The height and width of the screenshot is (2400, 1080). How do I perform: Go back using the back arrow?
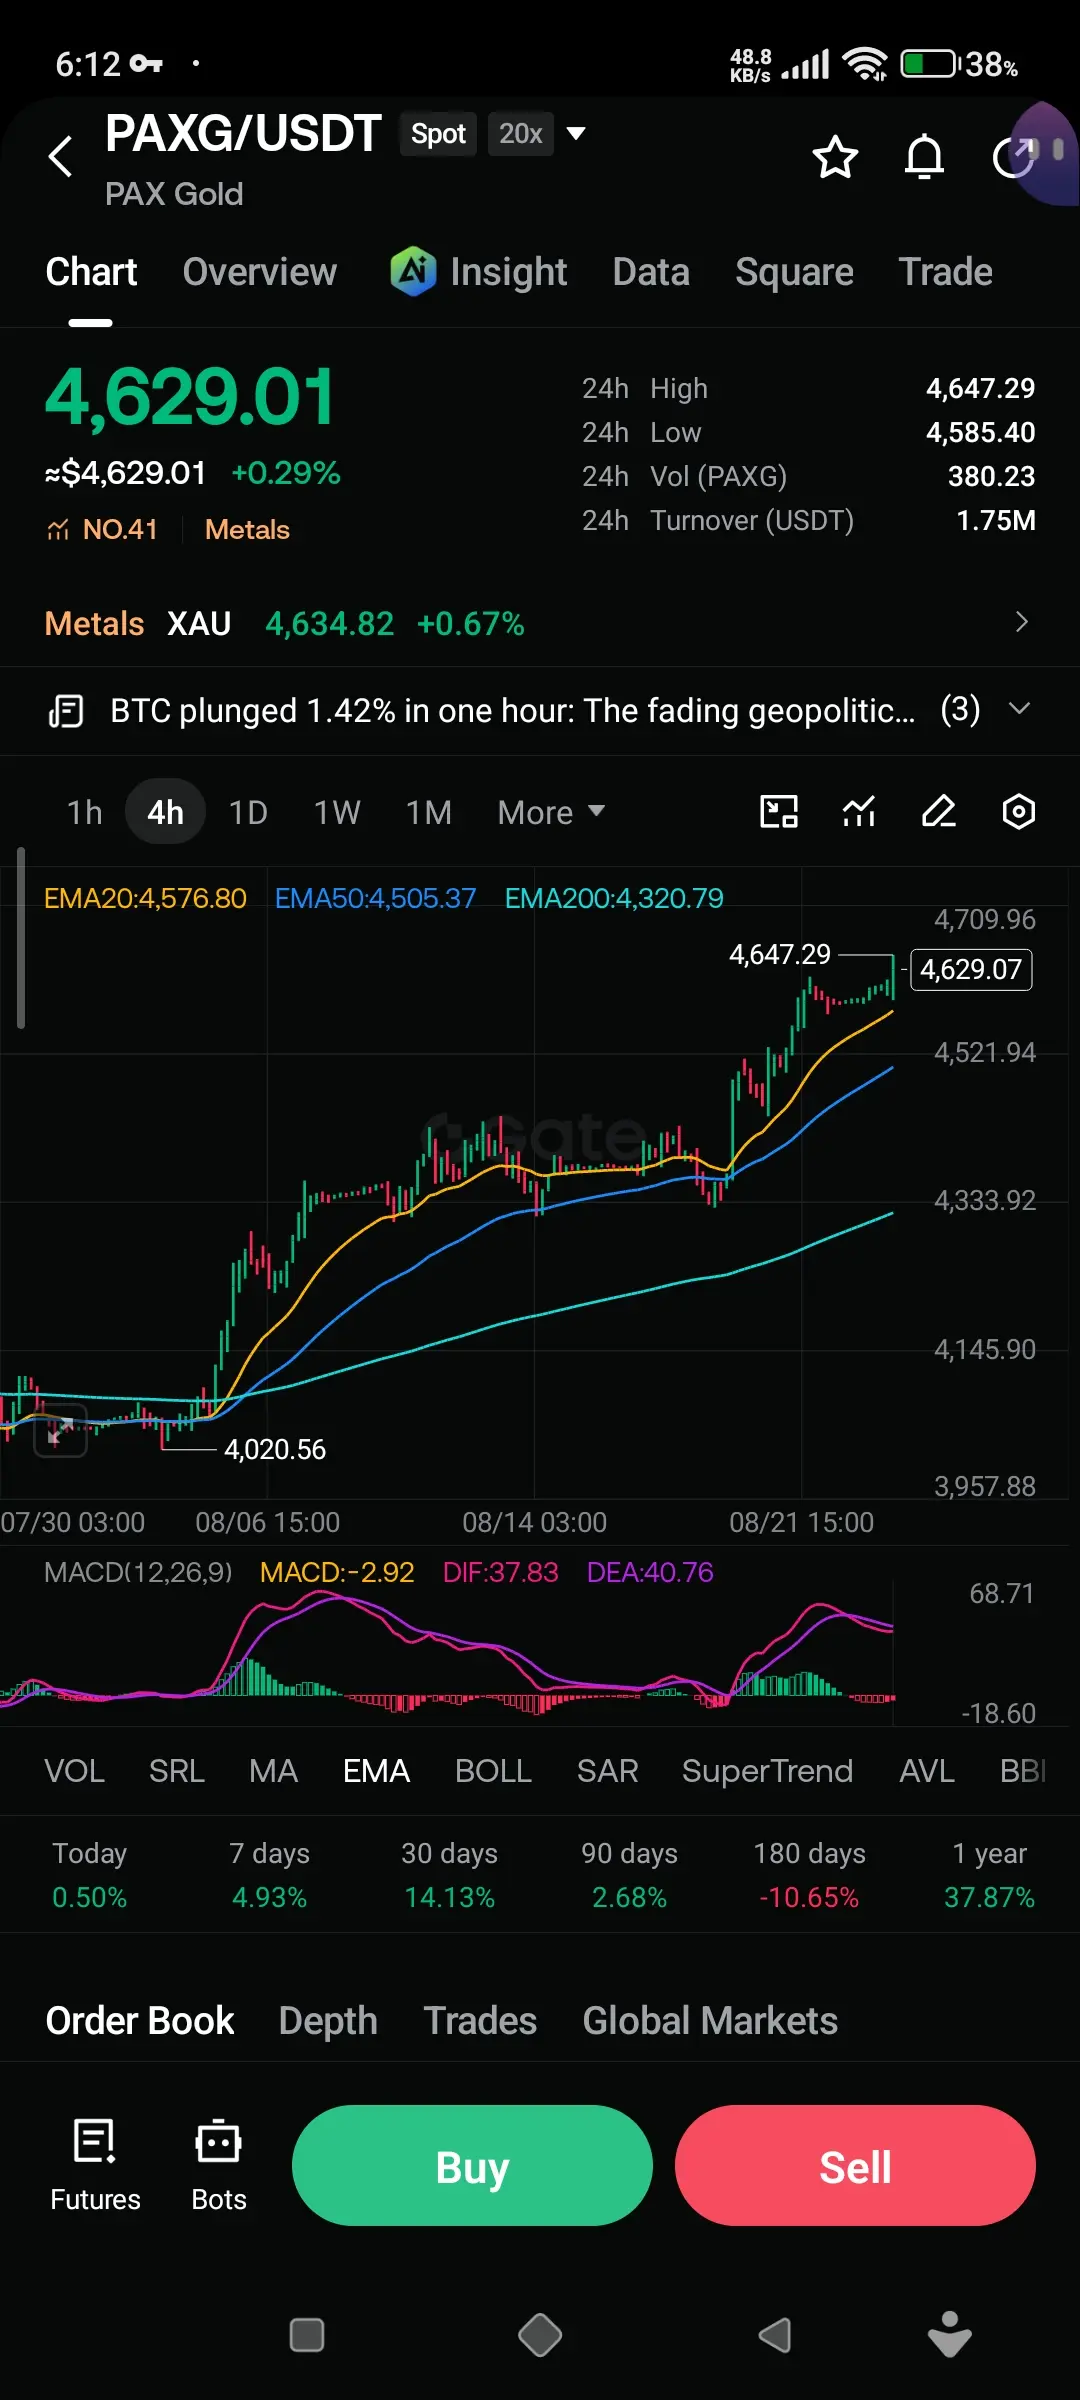(x=61, y=156)
